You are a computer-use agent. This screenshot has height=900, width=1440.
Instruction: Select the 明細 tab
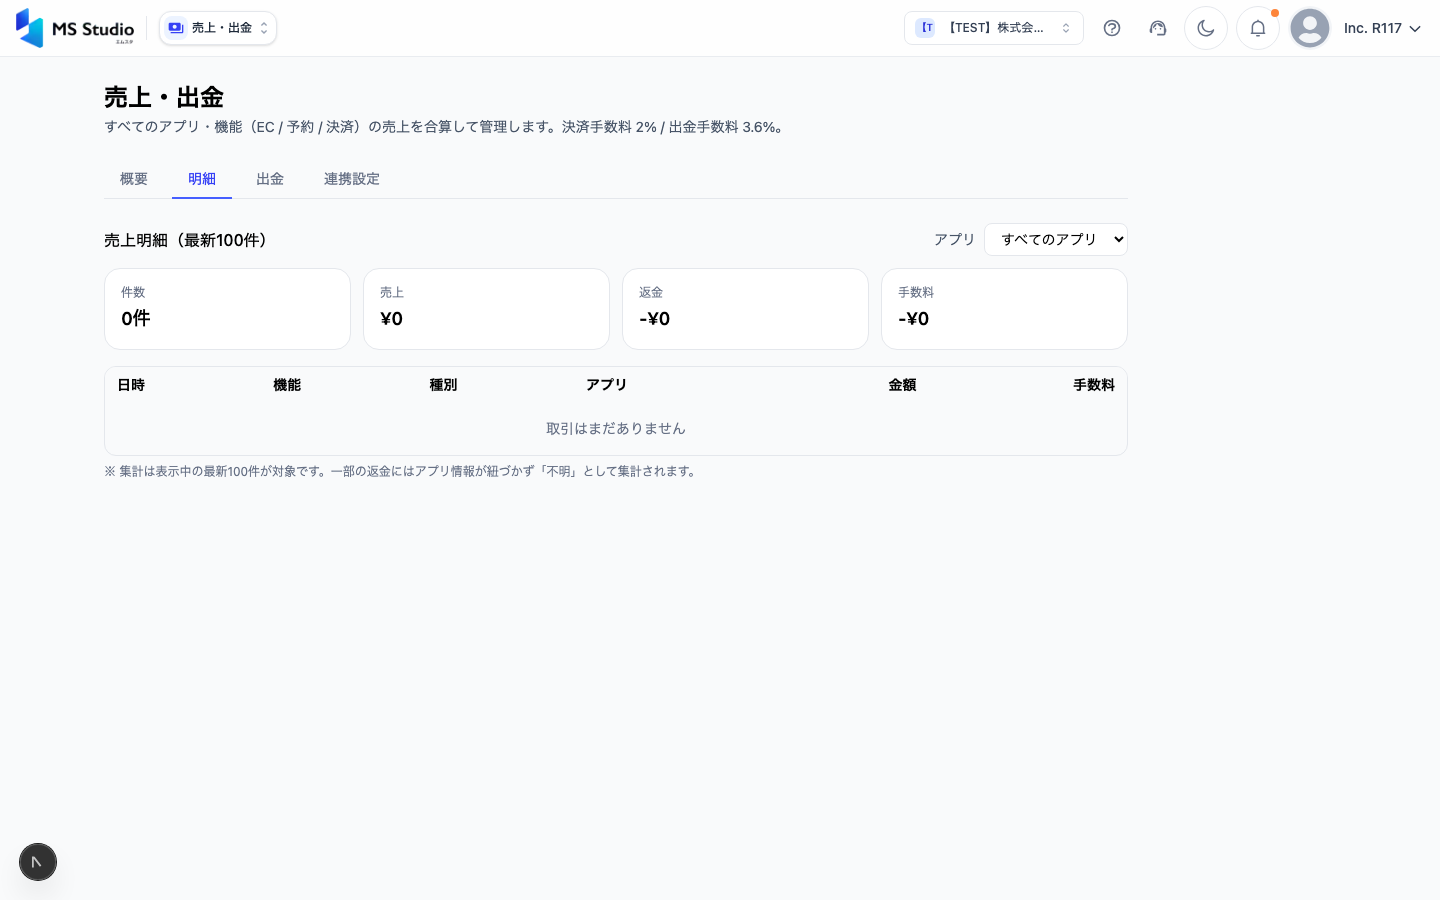pos(202,179)
